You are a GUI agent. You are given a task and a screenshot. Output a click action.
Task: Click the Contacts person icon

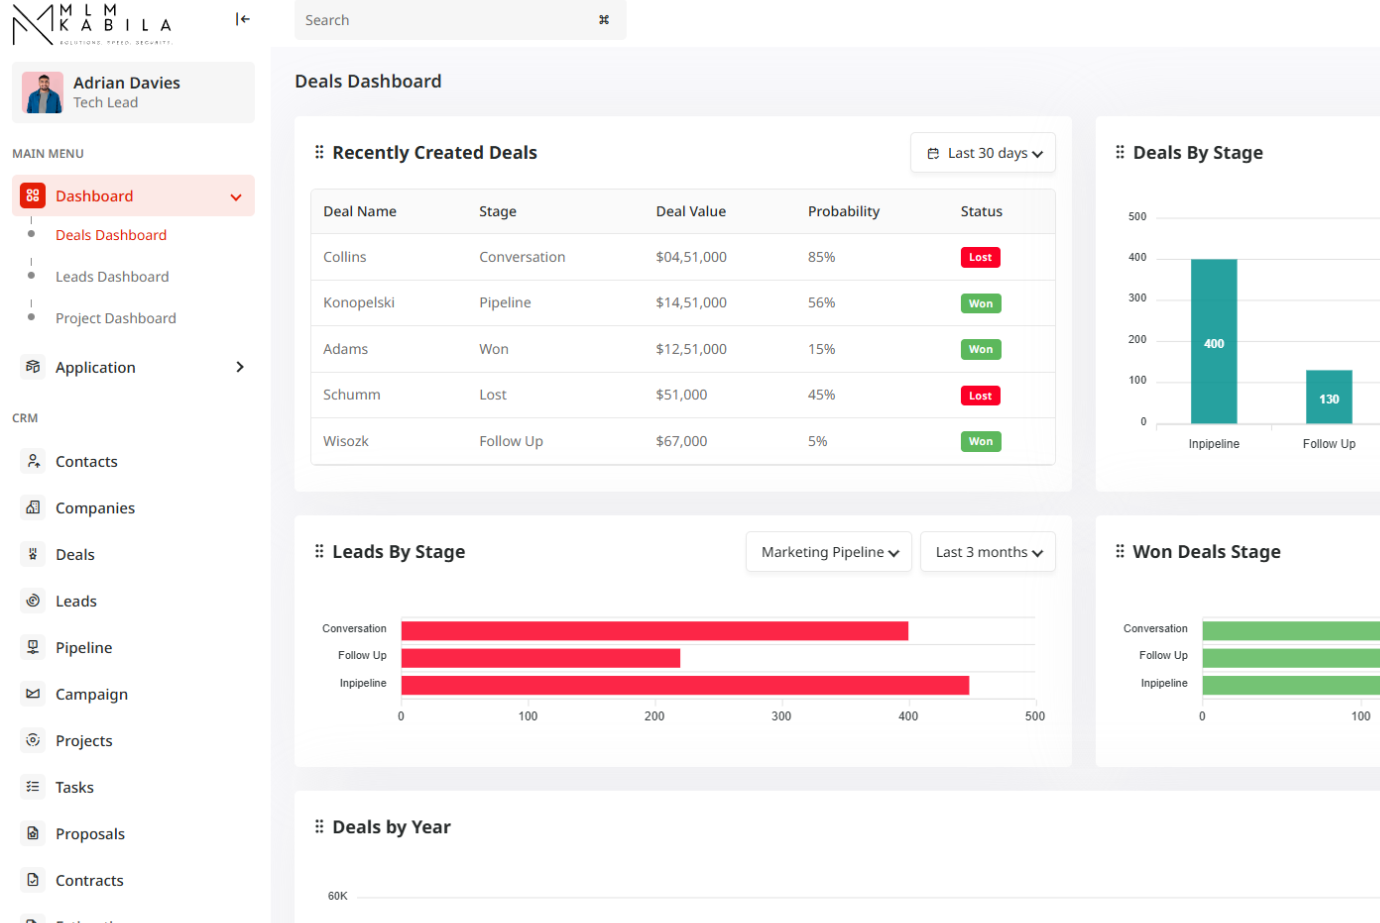tap(33, 461)
